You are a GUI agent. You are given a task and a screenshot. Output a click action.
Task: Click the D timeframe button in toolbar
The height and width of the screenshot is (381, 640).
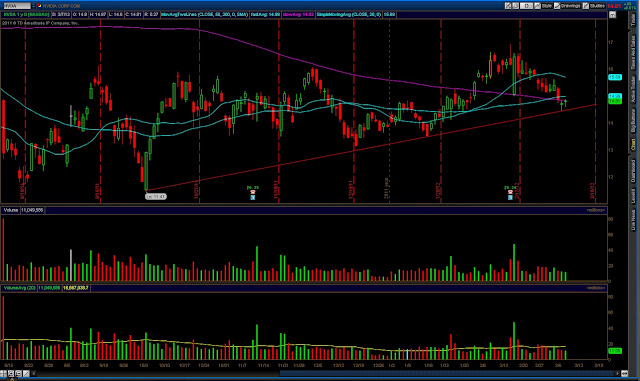pyautogui.click(x=527, y=6)
